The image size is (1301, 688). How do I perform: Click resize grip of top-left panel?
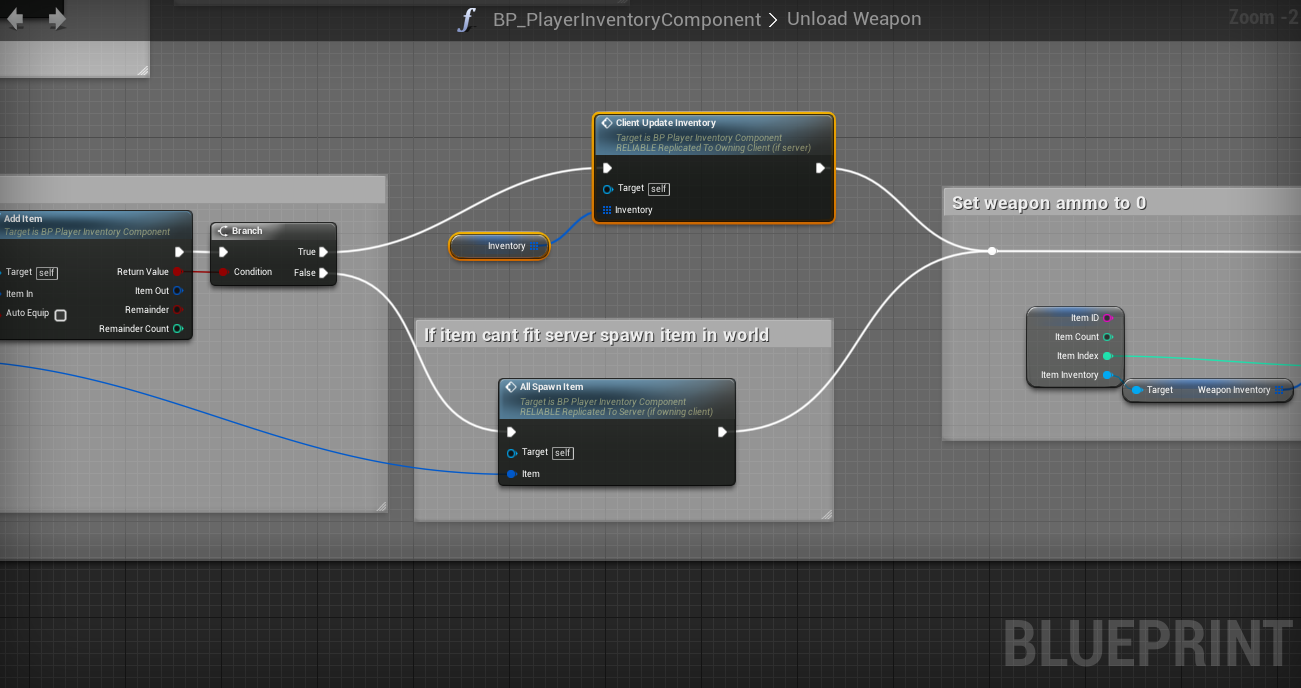[142, 70]
